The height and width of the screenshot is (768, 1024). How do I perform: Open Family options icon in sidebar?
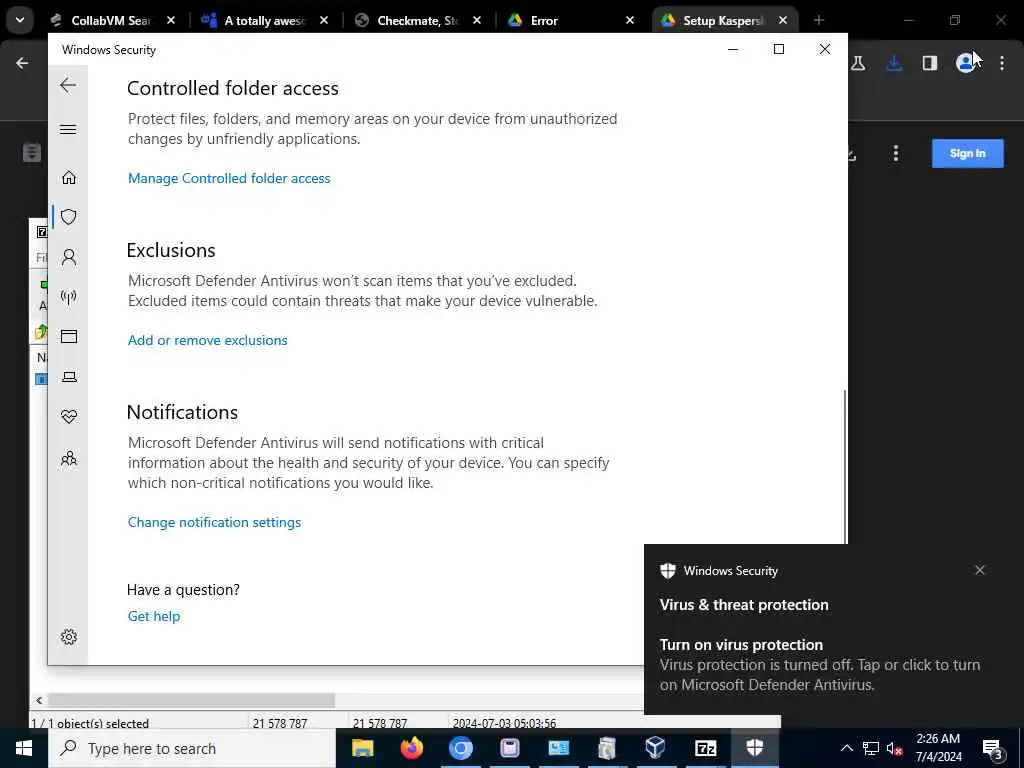pos(69,458)
